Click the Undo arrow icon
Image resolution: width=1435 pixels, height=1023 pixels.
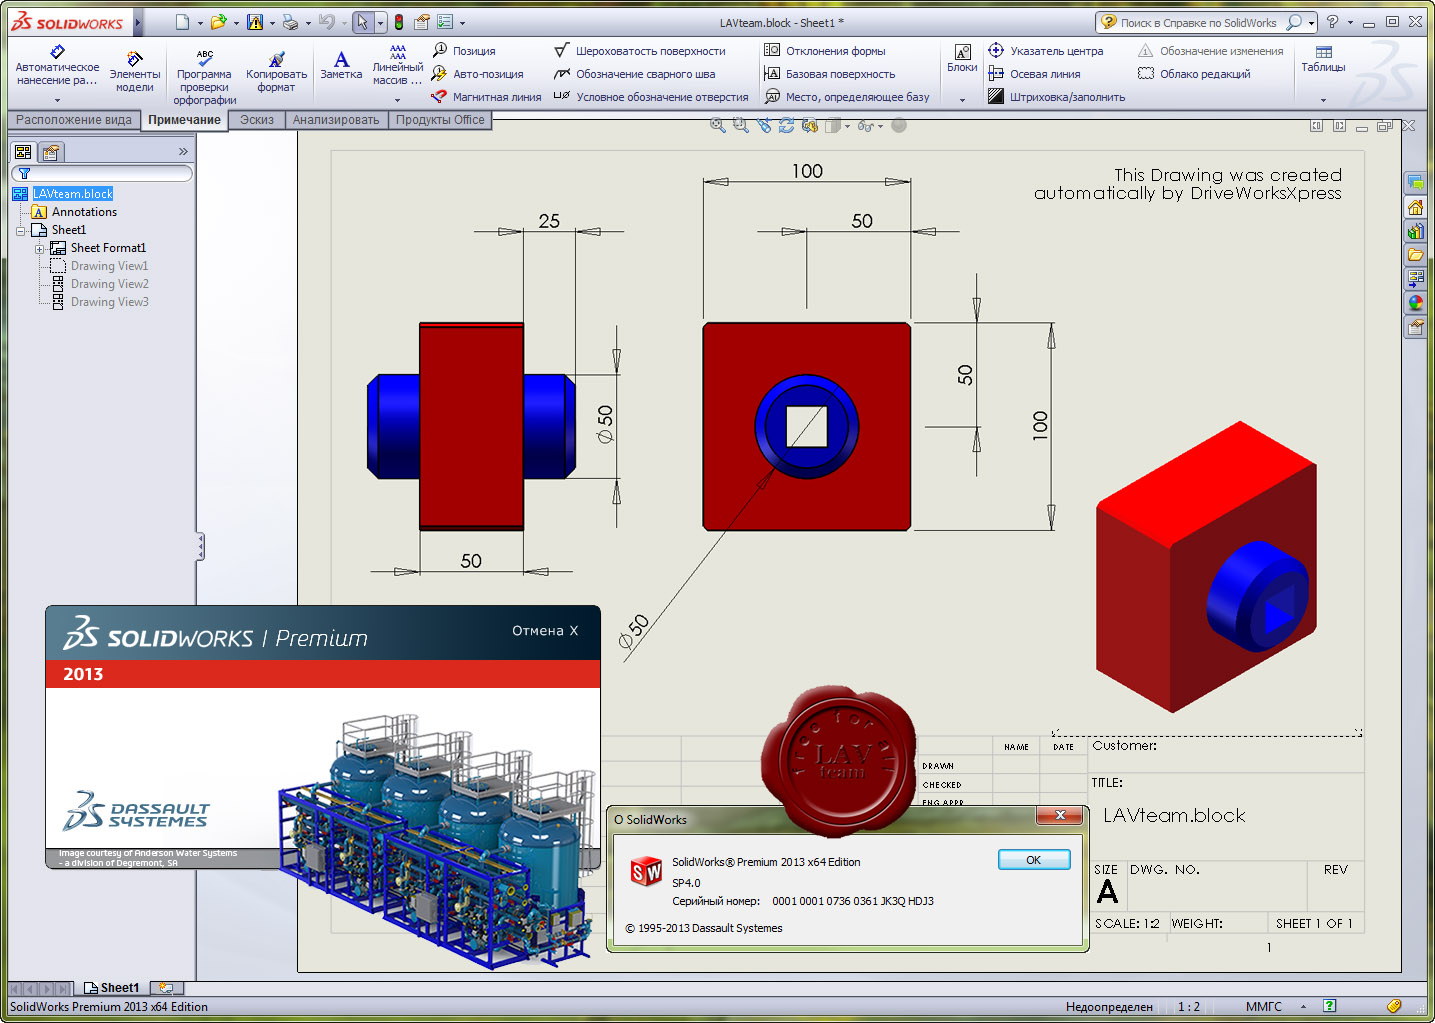(x=327, y=22)
